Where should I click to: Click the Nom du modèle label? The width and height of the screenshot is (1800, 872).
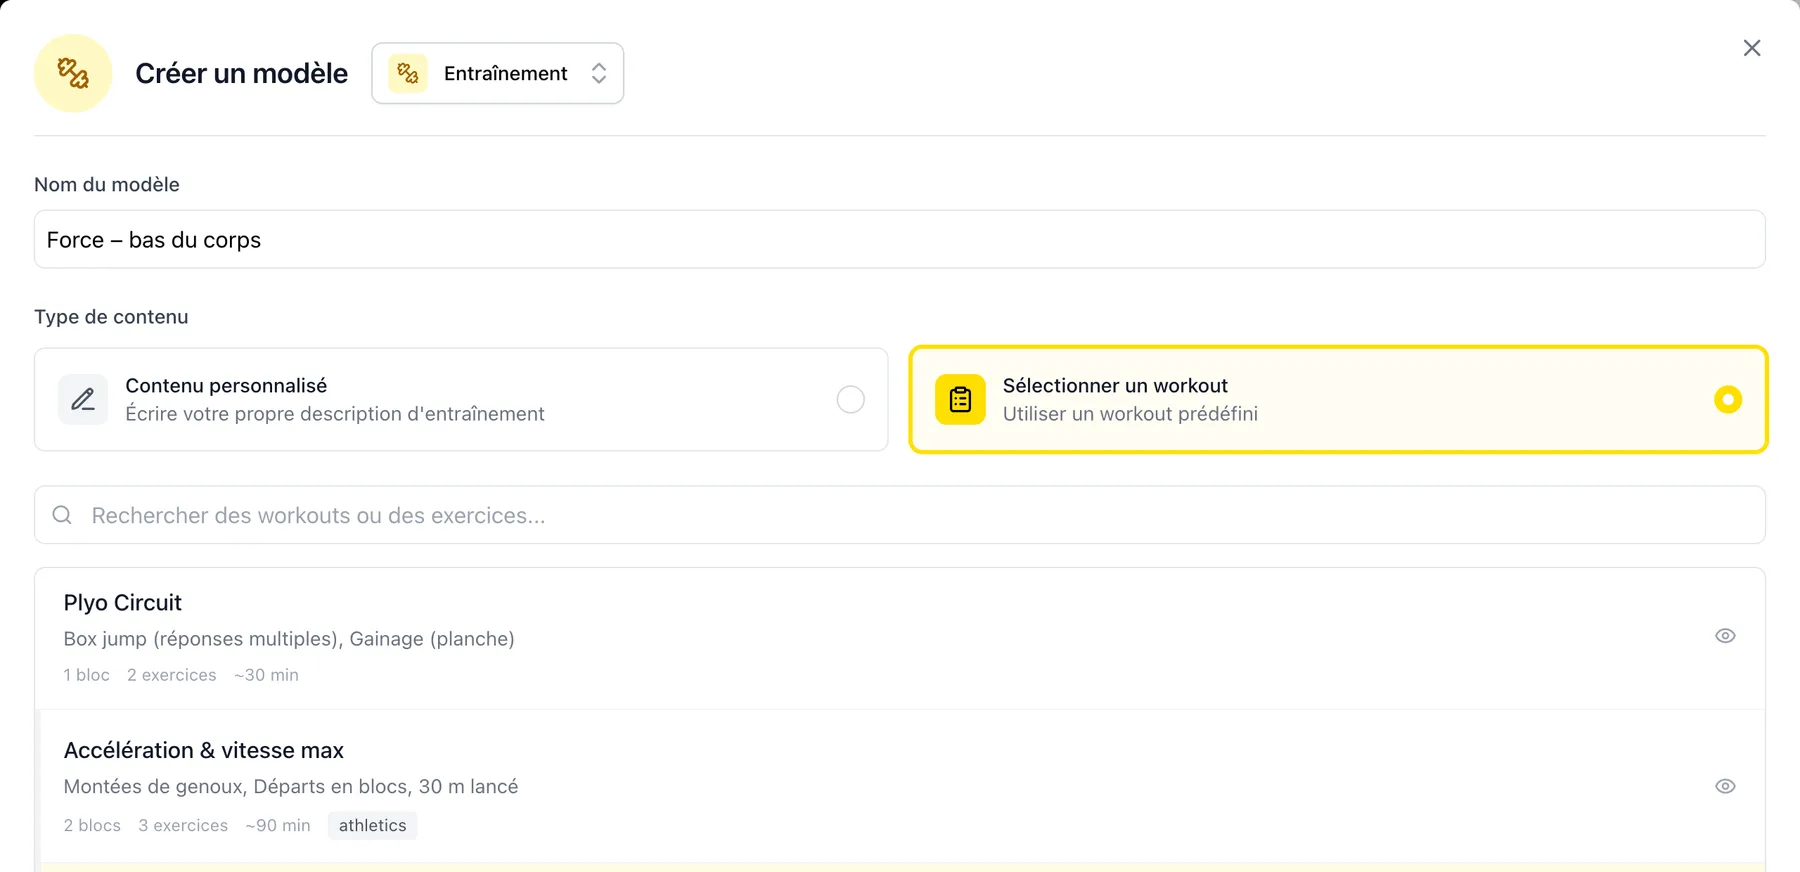tap(107, 184)
